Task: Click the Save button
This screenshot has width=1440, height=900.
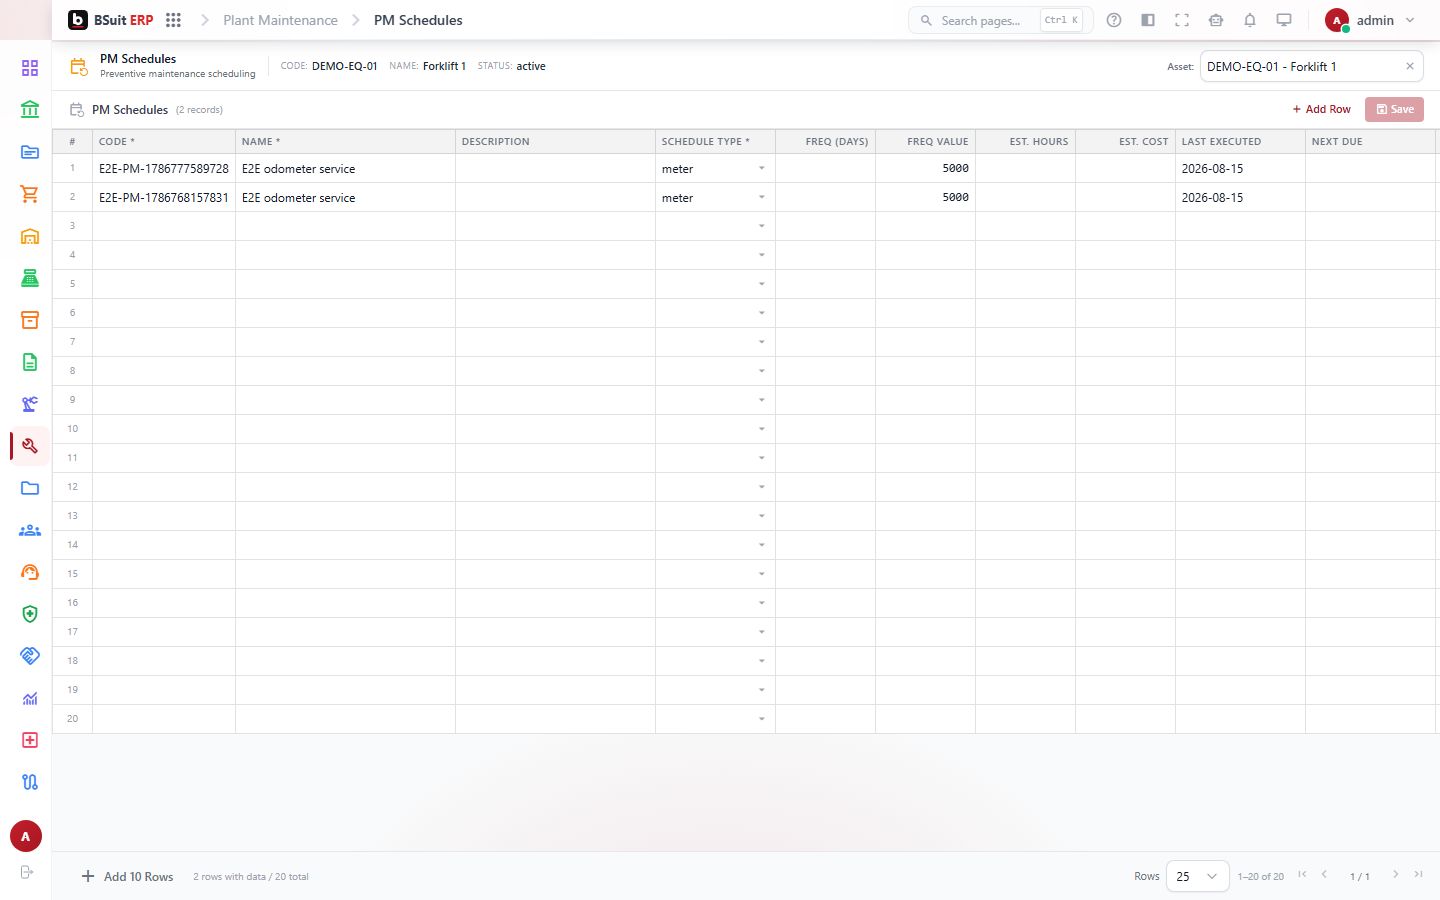Action: (1394, 109)
